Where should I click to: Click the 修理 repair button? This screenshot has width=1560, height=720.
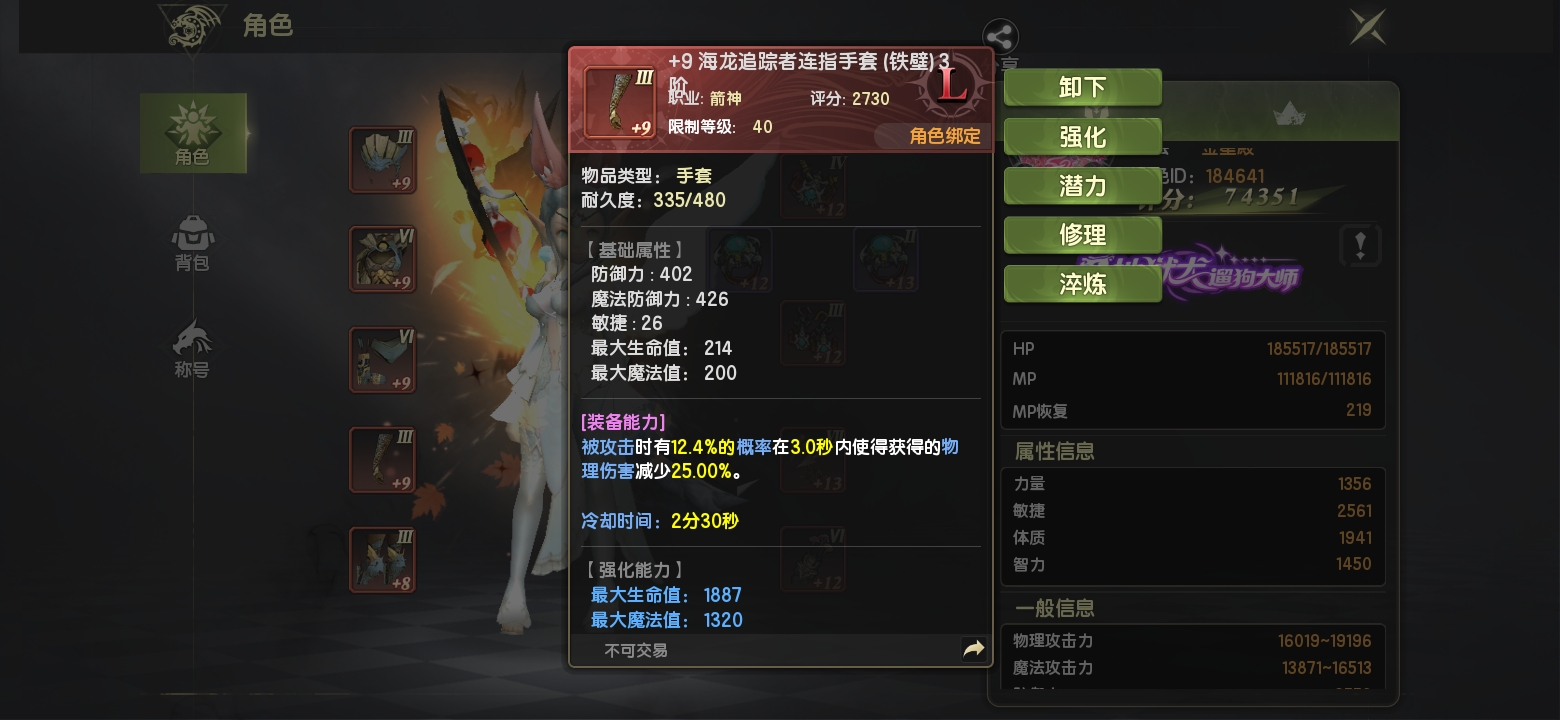tap(1082, 234)
